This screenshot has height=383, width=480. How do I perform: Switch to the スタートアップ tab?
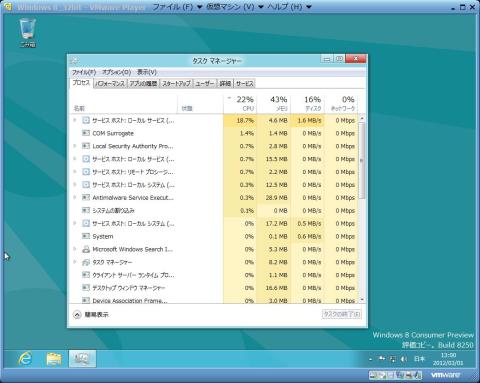click(176, 83)
